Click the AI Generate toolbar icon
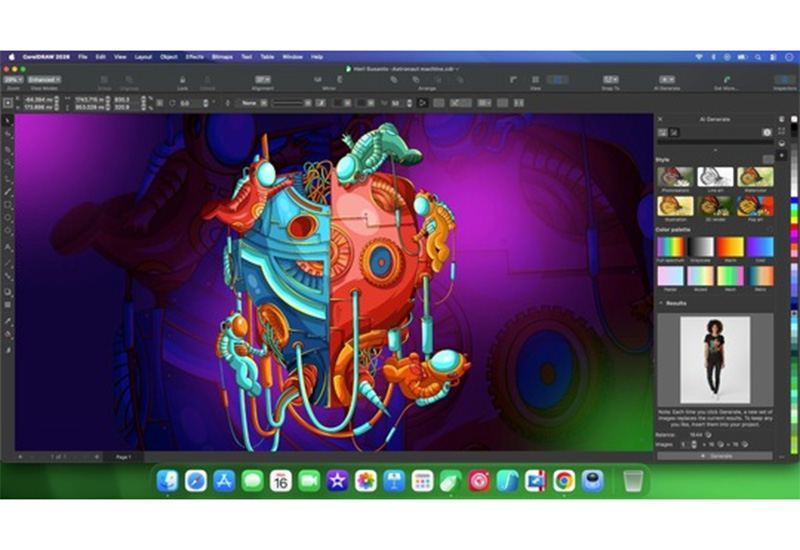The image size is (800, 550). click(x=666, y=78)
